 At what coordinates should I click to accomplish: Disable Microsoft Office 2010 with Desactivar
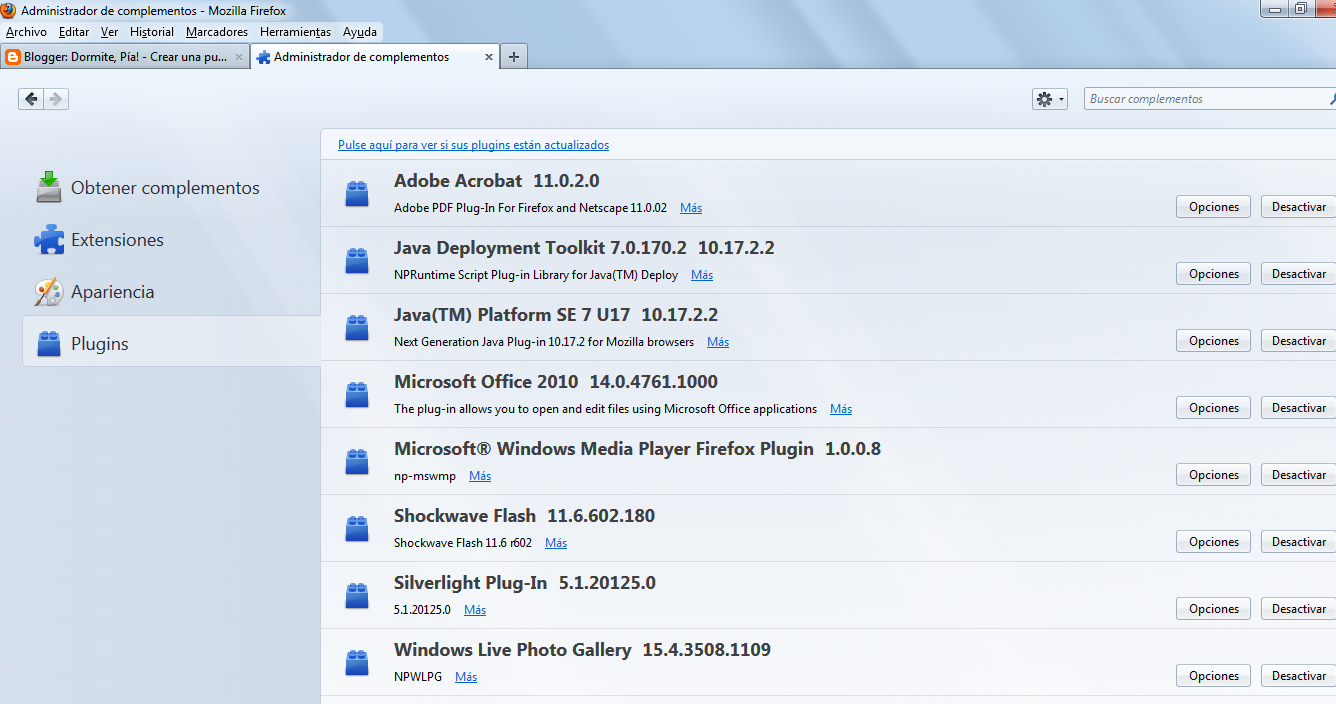(1298, 408)
